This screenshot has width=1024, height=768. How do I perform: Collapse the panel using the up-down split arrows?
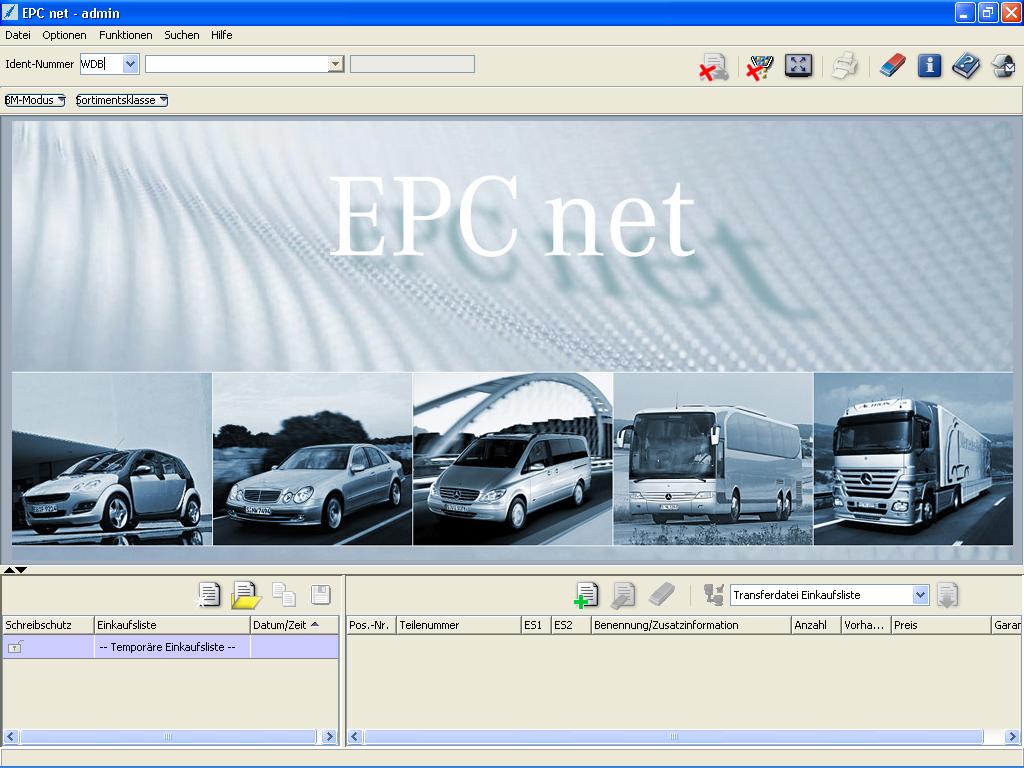click(x=15, y=570)
